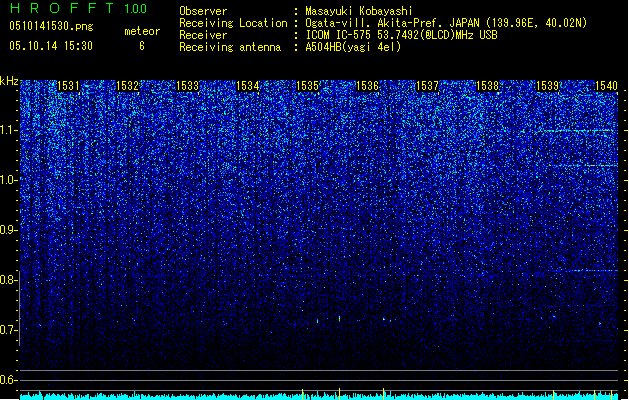The image size is (629, 400).
Task: Click the time marker 1531
Action: (x=68, y=86)
